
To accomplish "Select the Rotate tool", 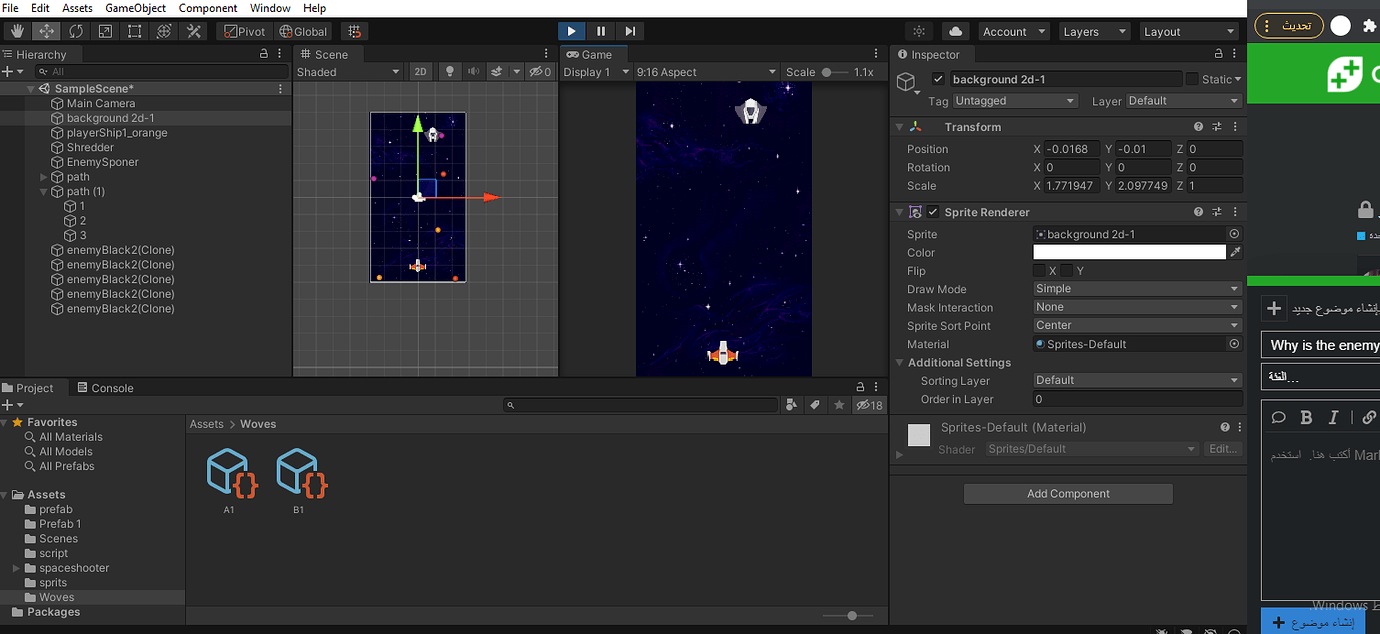I will click(76, 32).
